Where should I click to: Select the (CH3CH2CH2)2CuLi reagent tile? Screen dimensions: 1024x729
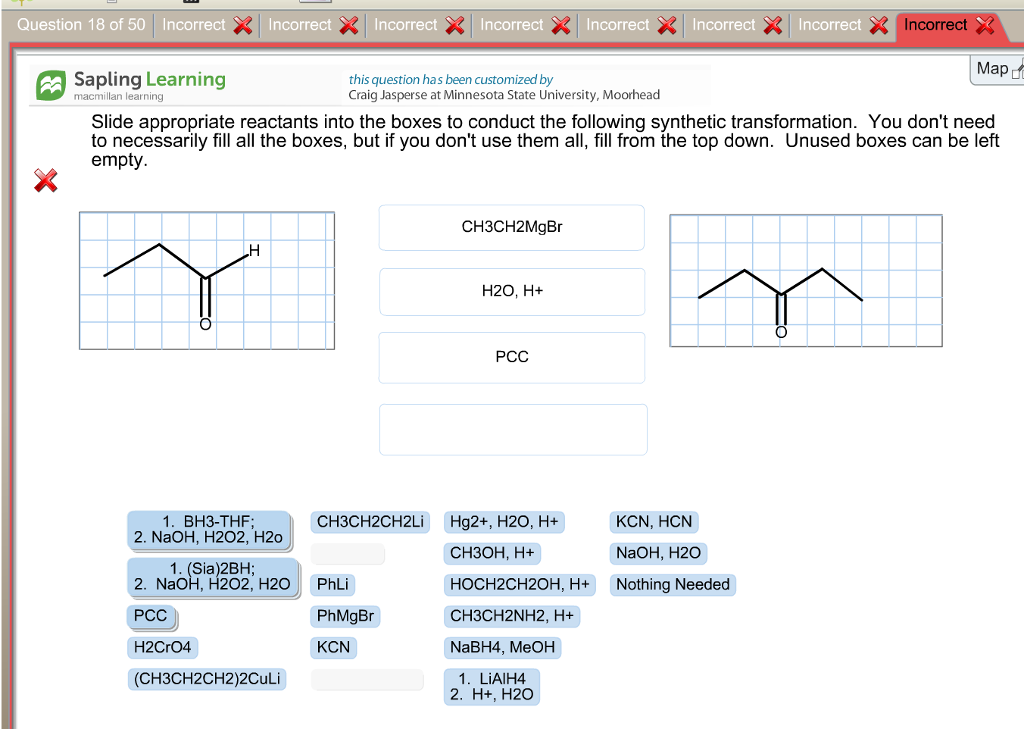(x=206, y=679)
